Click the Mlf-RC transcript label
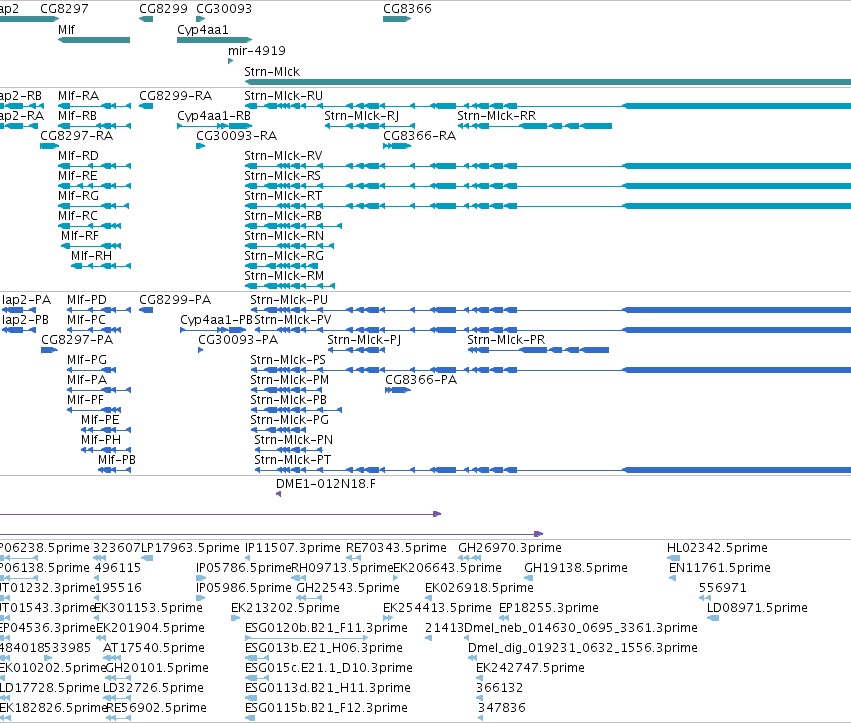The image size is (851, 723). 78,215
